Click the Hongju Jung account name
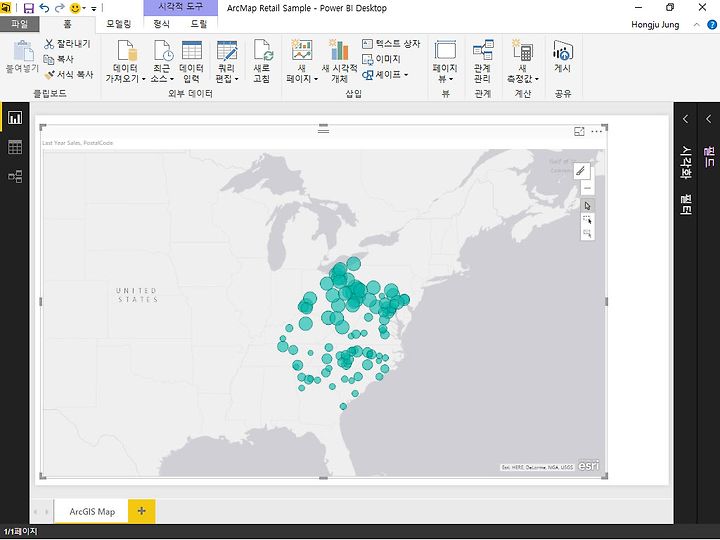 tap(655, 25)
